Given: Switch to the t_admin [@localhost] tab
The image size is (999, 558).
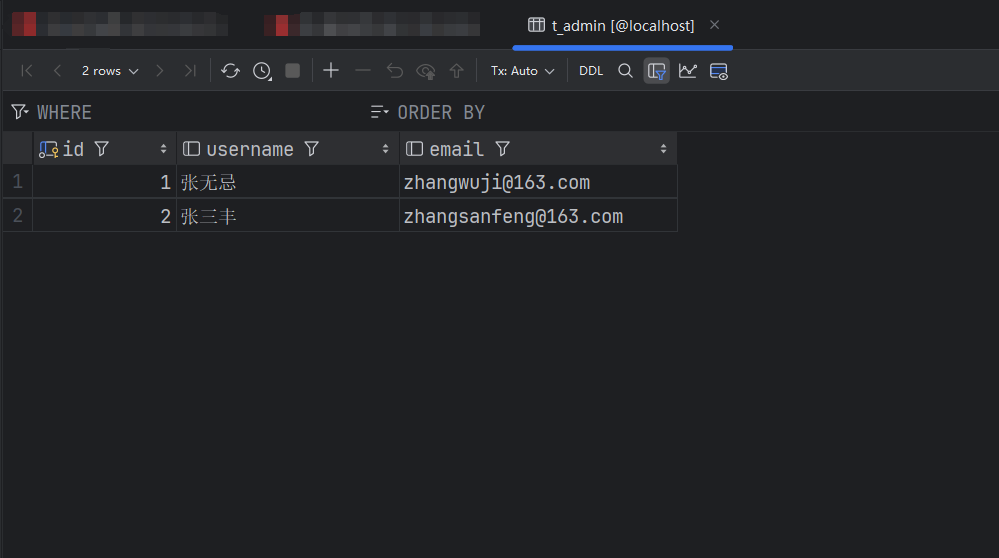Looking at the screenshot, I should pos(622,26).
